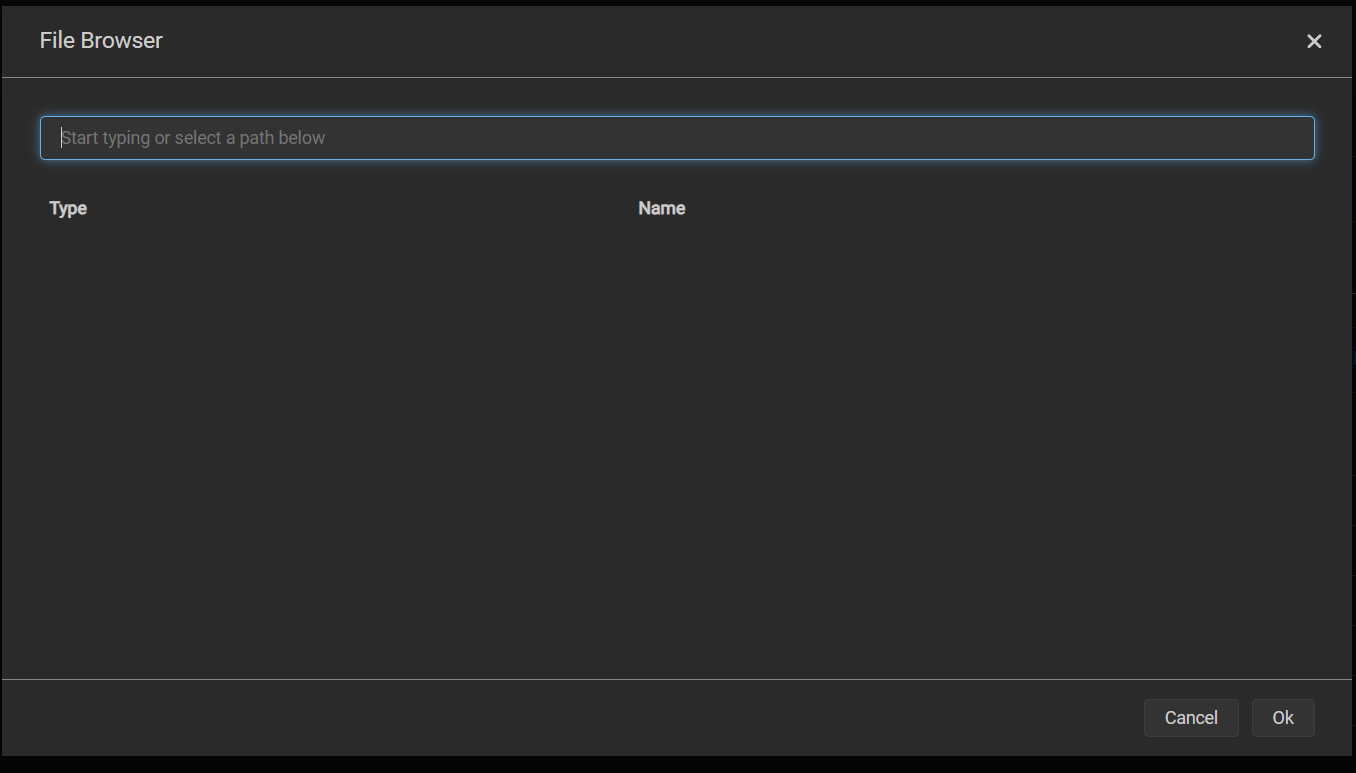Click the path input field
1356x773 pixels.
[676, 138]
